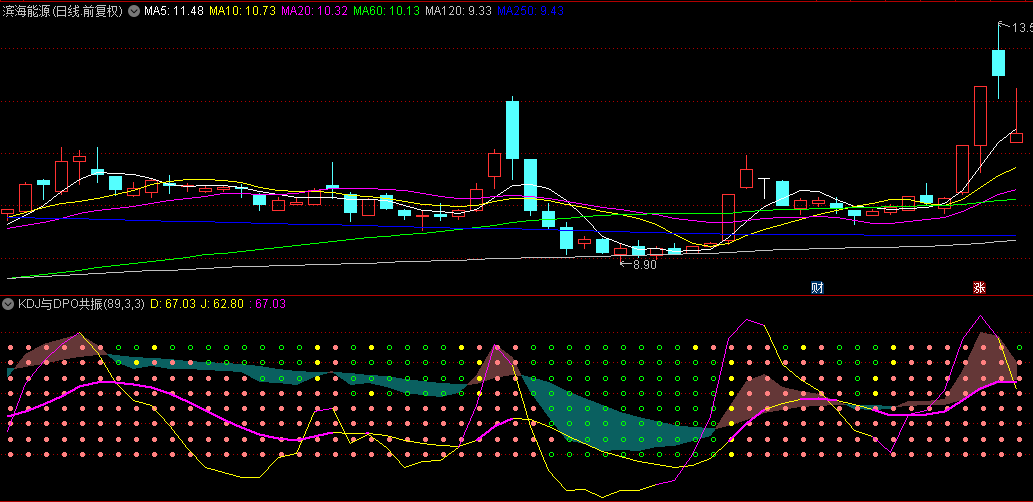
Task: Select the MA60: 10.13 label
Action: [387, 11]
